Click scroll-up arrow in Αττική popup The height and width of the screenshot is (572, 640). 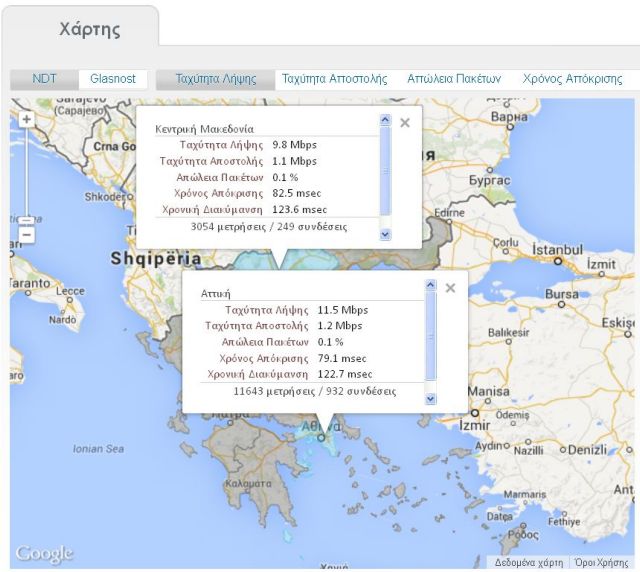coord(430,285)
